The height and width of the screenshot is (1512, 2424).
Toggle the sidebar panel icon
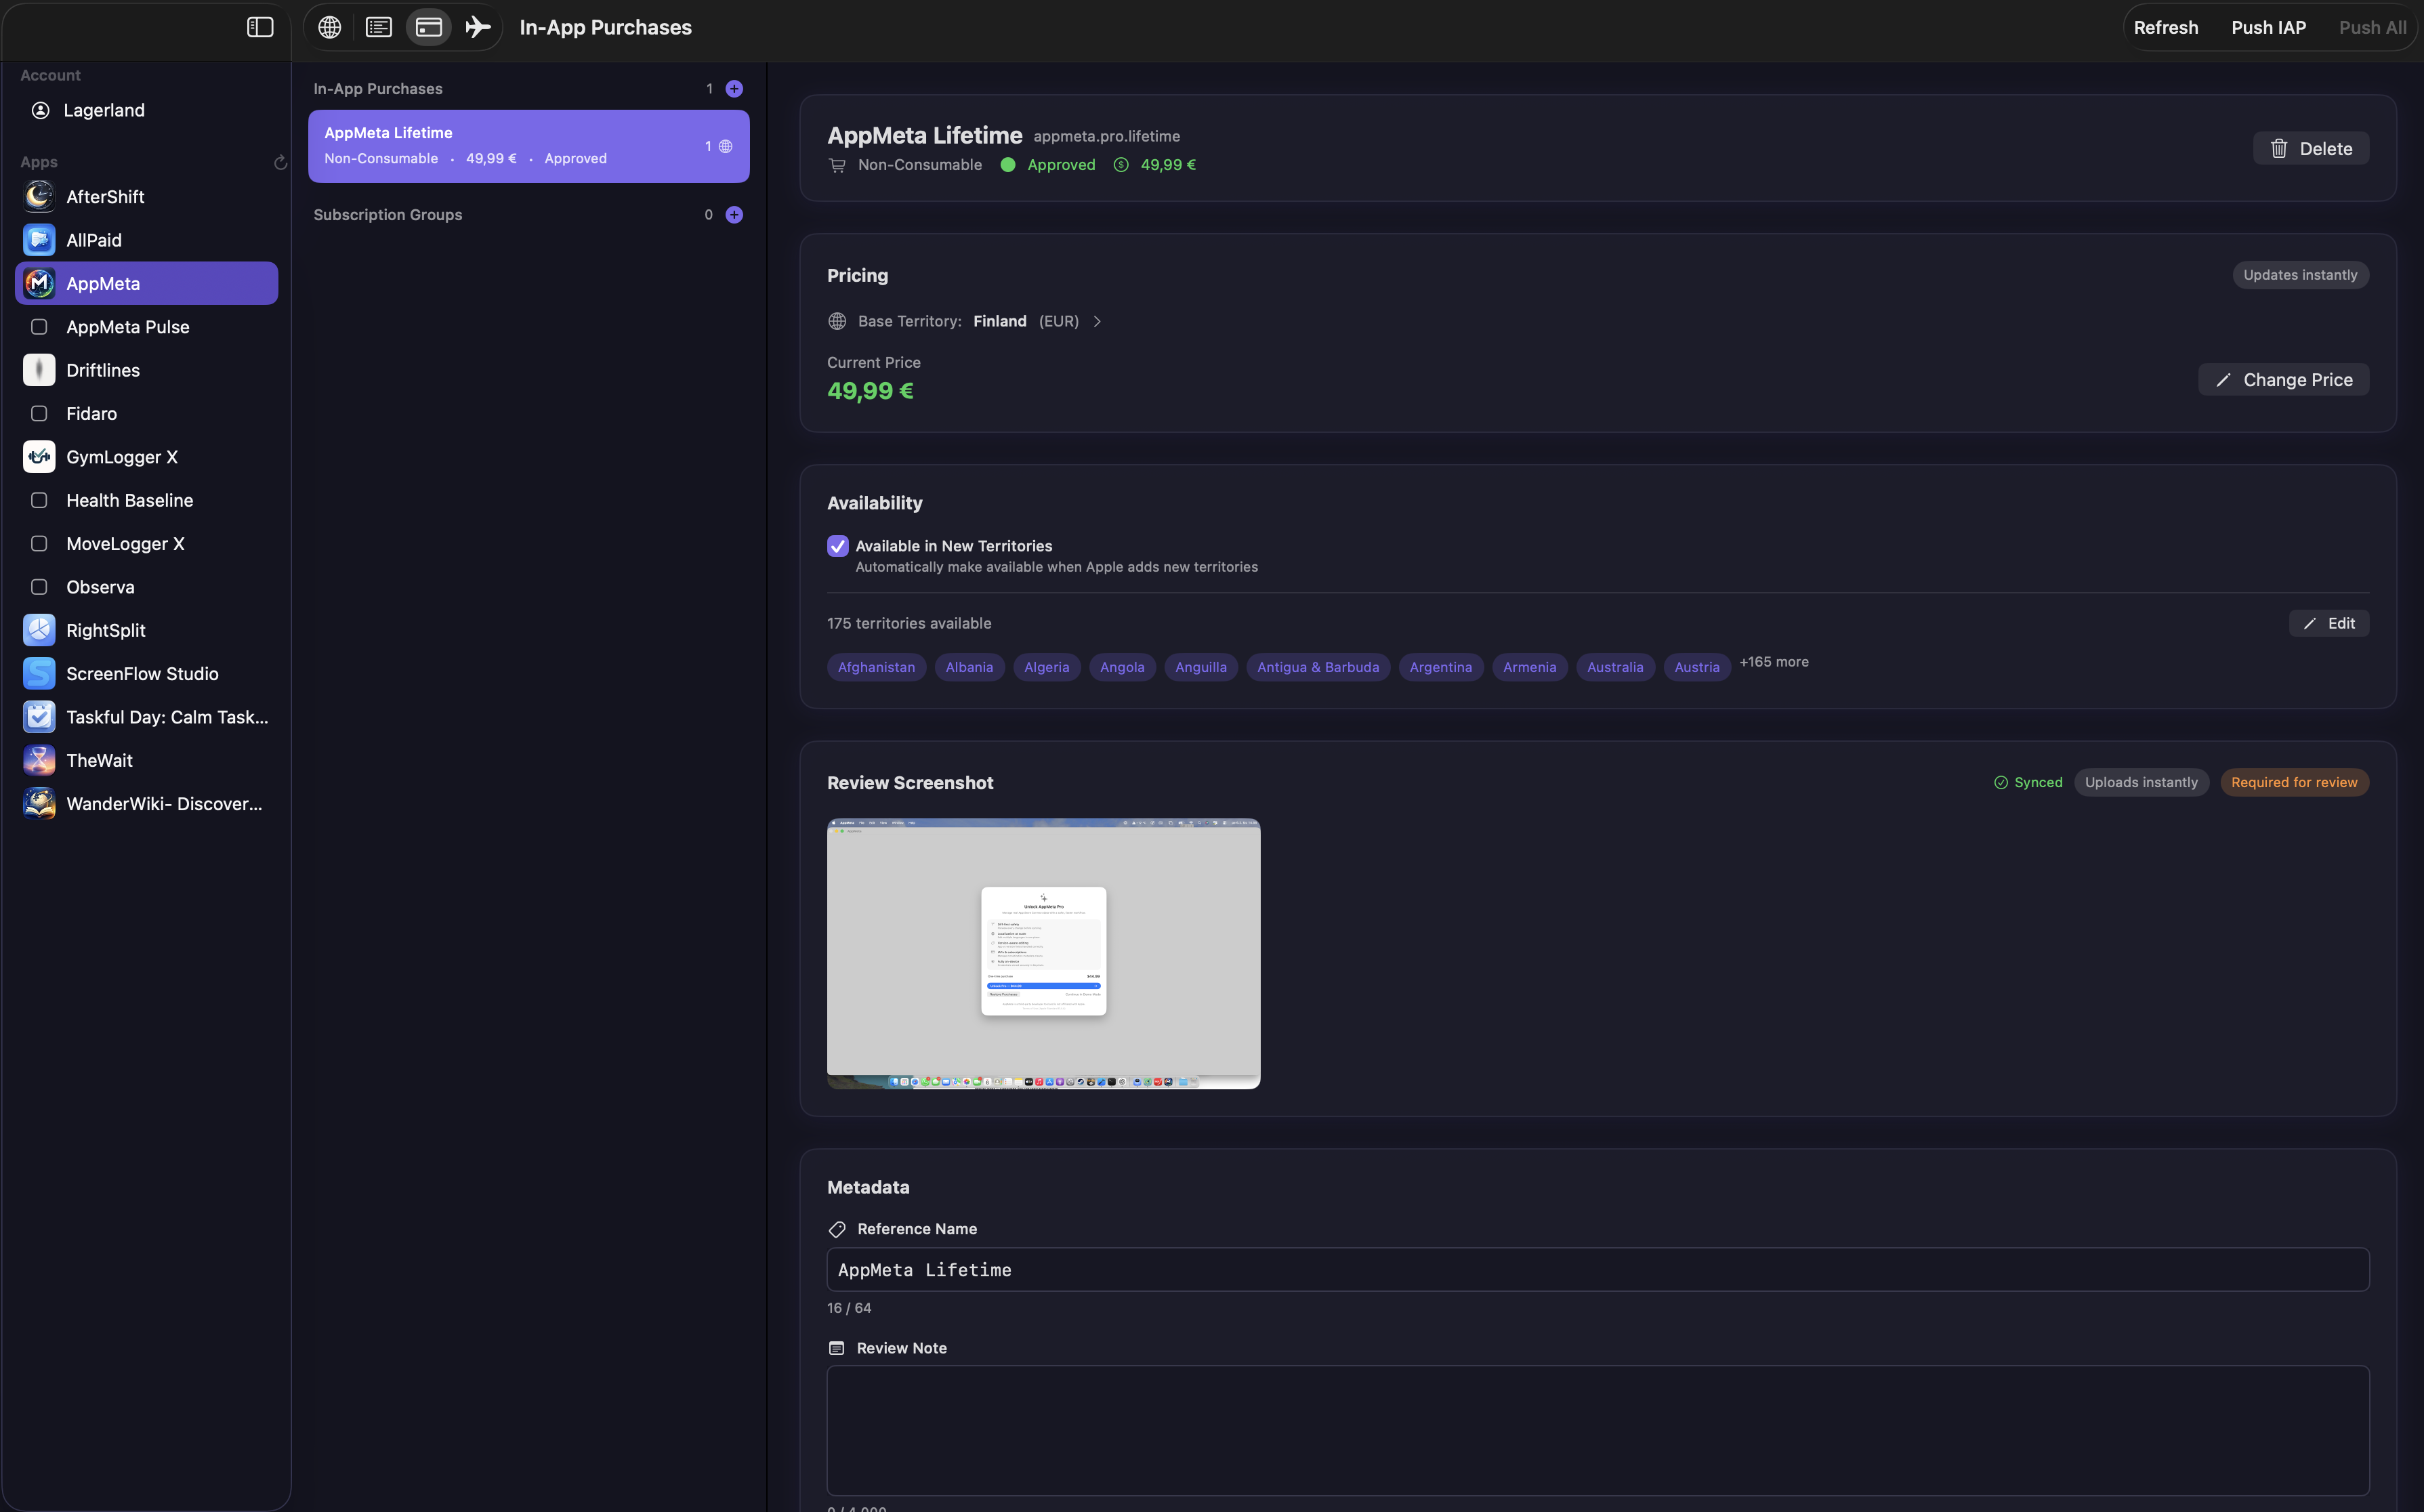click(259, 27)
